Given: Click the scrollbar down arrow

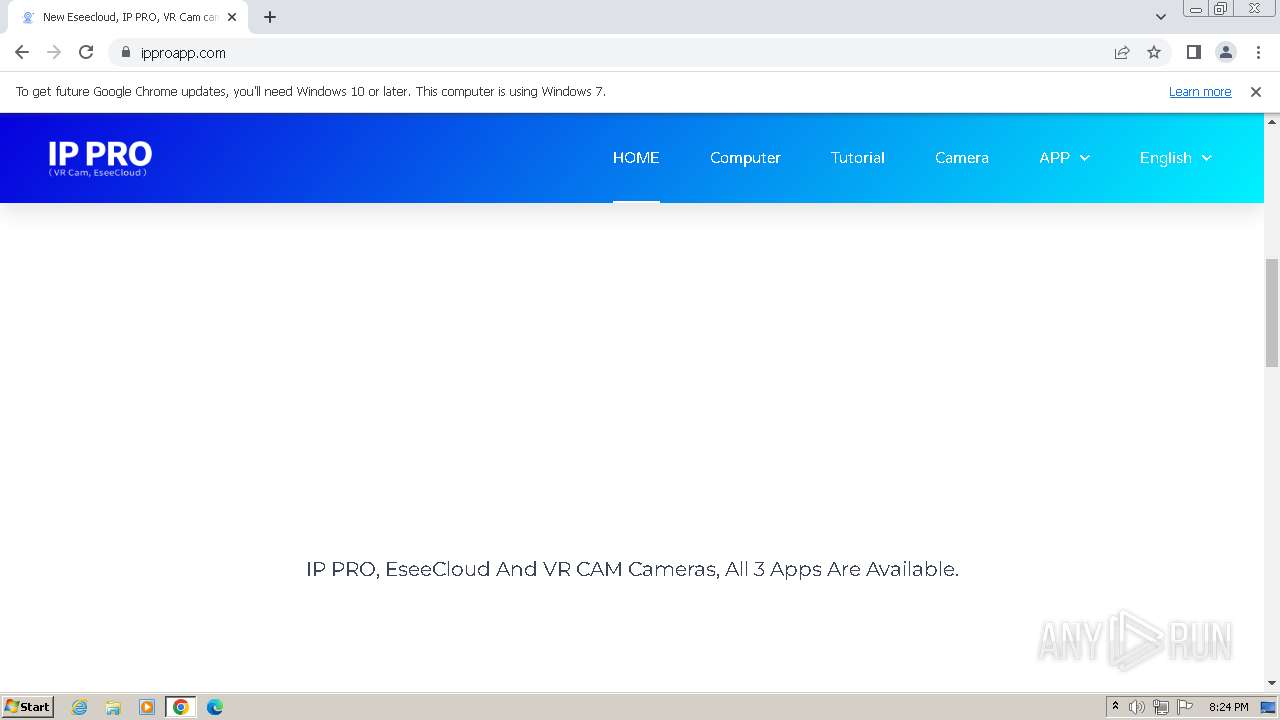Looking at the screenshot, I should pyautogui.click(x=1272, y=683).
